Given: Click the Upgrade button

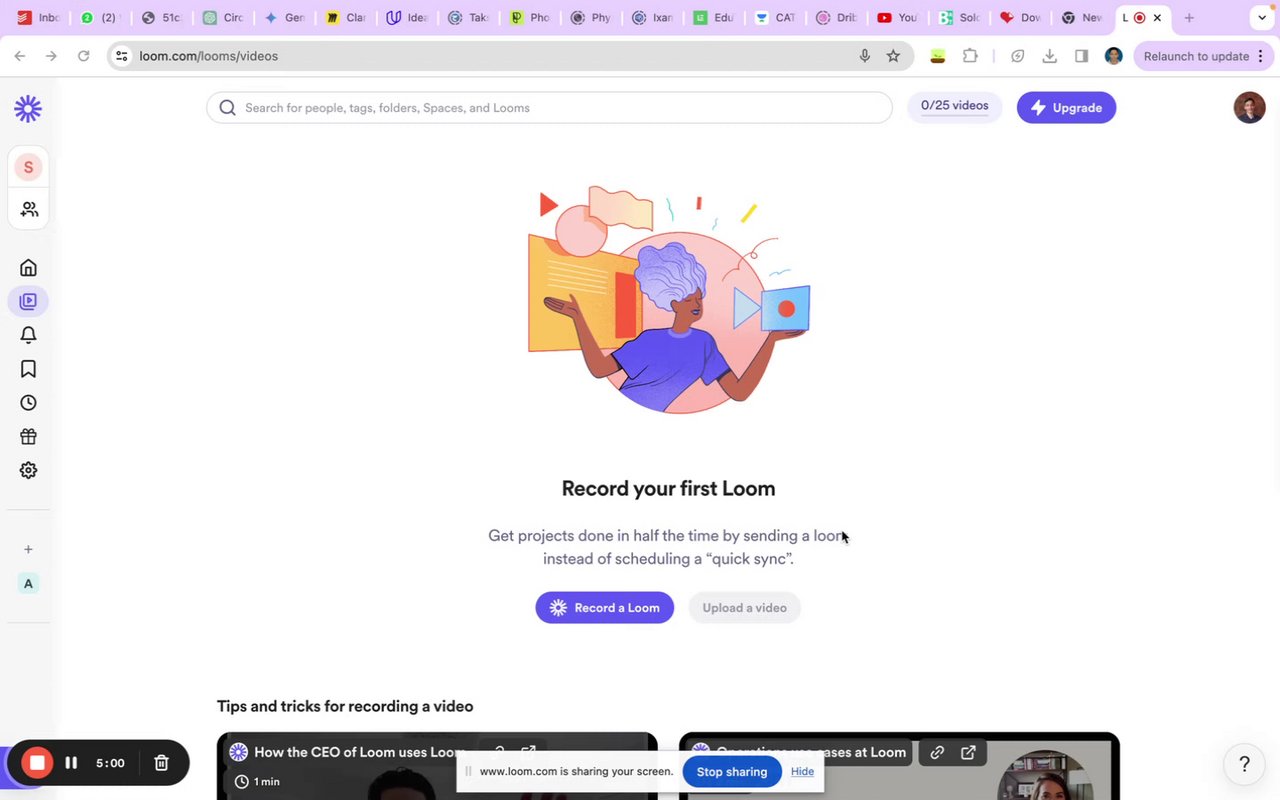Looking at the screenshot, I should click(x=1066, y=108).
